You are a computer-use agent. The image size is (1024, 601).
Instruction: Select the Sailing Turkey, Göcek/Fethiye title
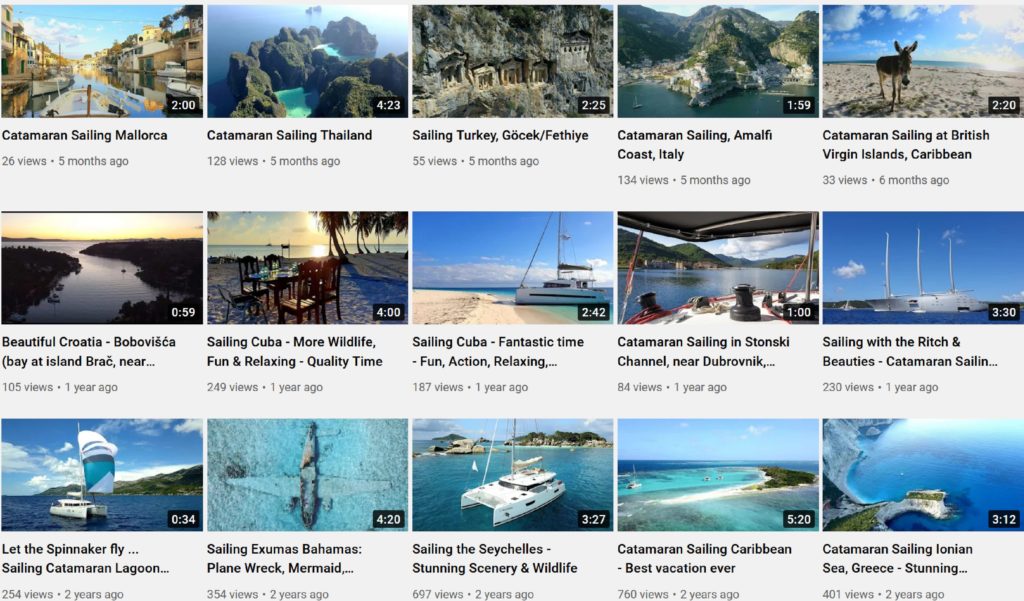pyautogui.click(x=500, y=135)
